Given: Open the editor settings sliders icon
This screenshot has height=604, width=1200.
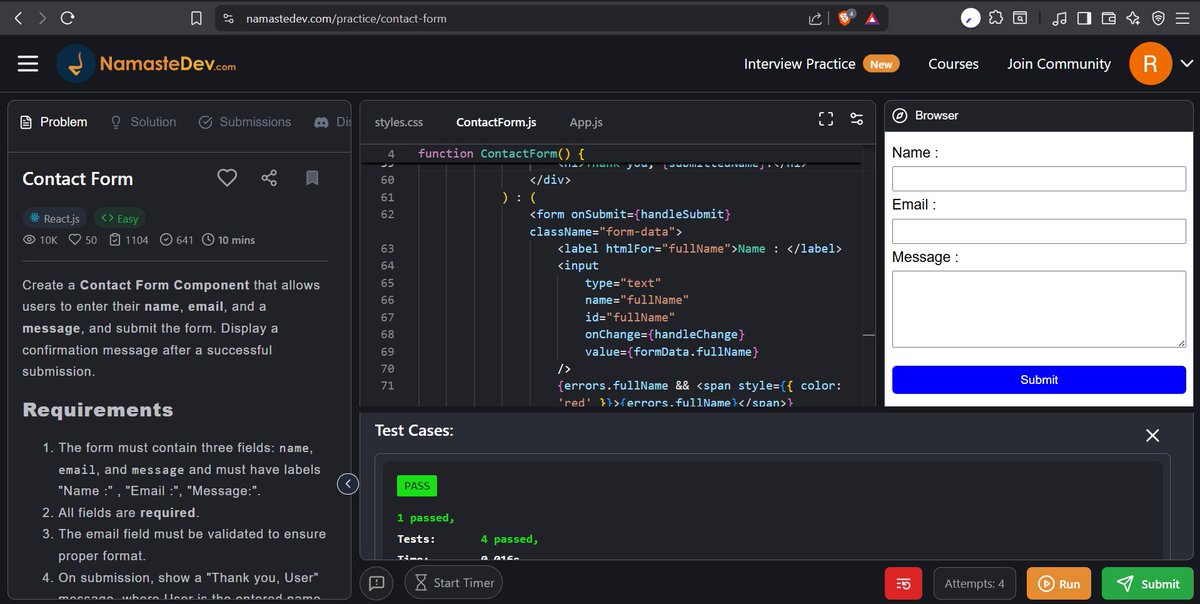Looking at the screenshot, I should point(857,119).
